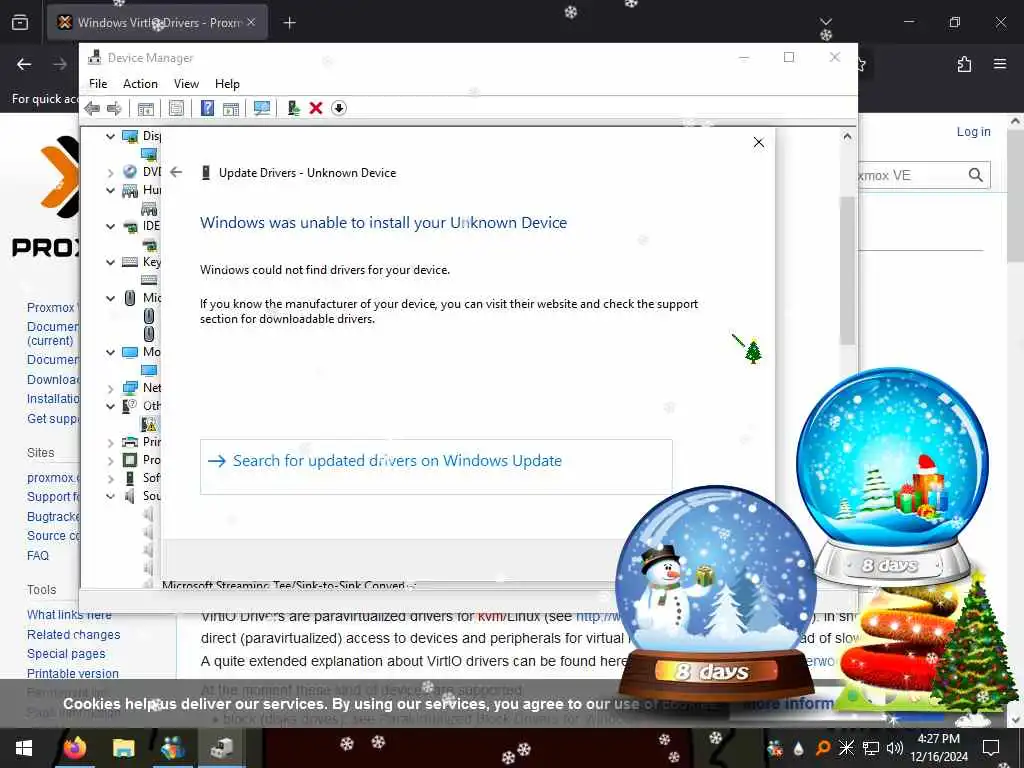Click the taskbar clock showing 4:27 PM
Viewport: 1024px width, 768px height.
938,748
